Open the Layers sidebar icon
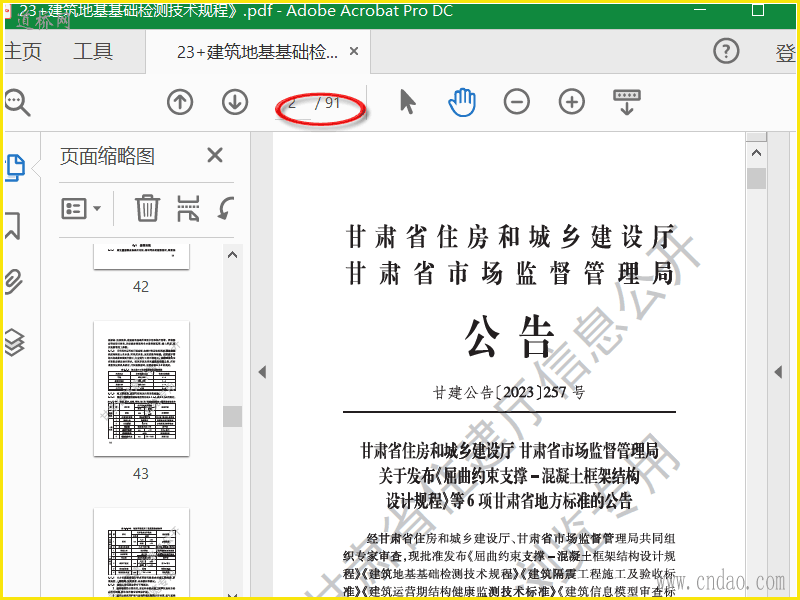This screenshot has width=800, height=600. 14,342
